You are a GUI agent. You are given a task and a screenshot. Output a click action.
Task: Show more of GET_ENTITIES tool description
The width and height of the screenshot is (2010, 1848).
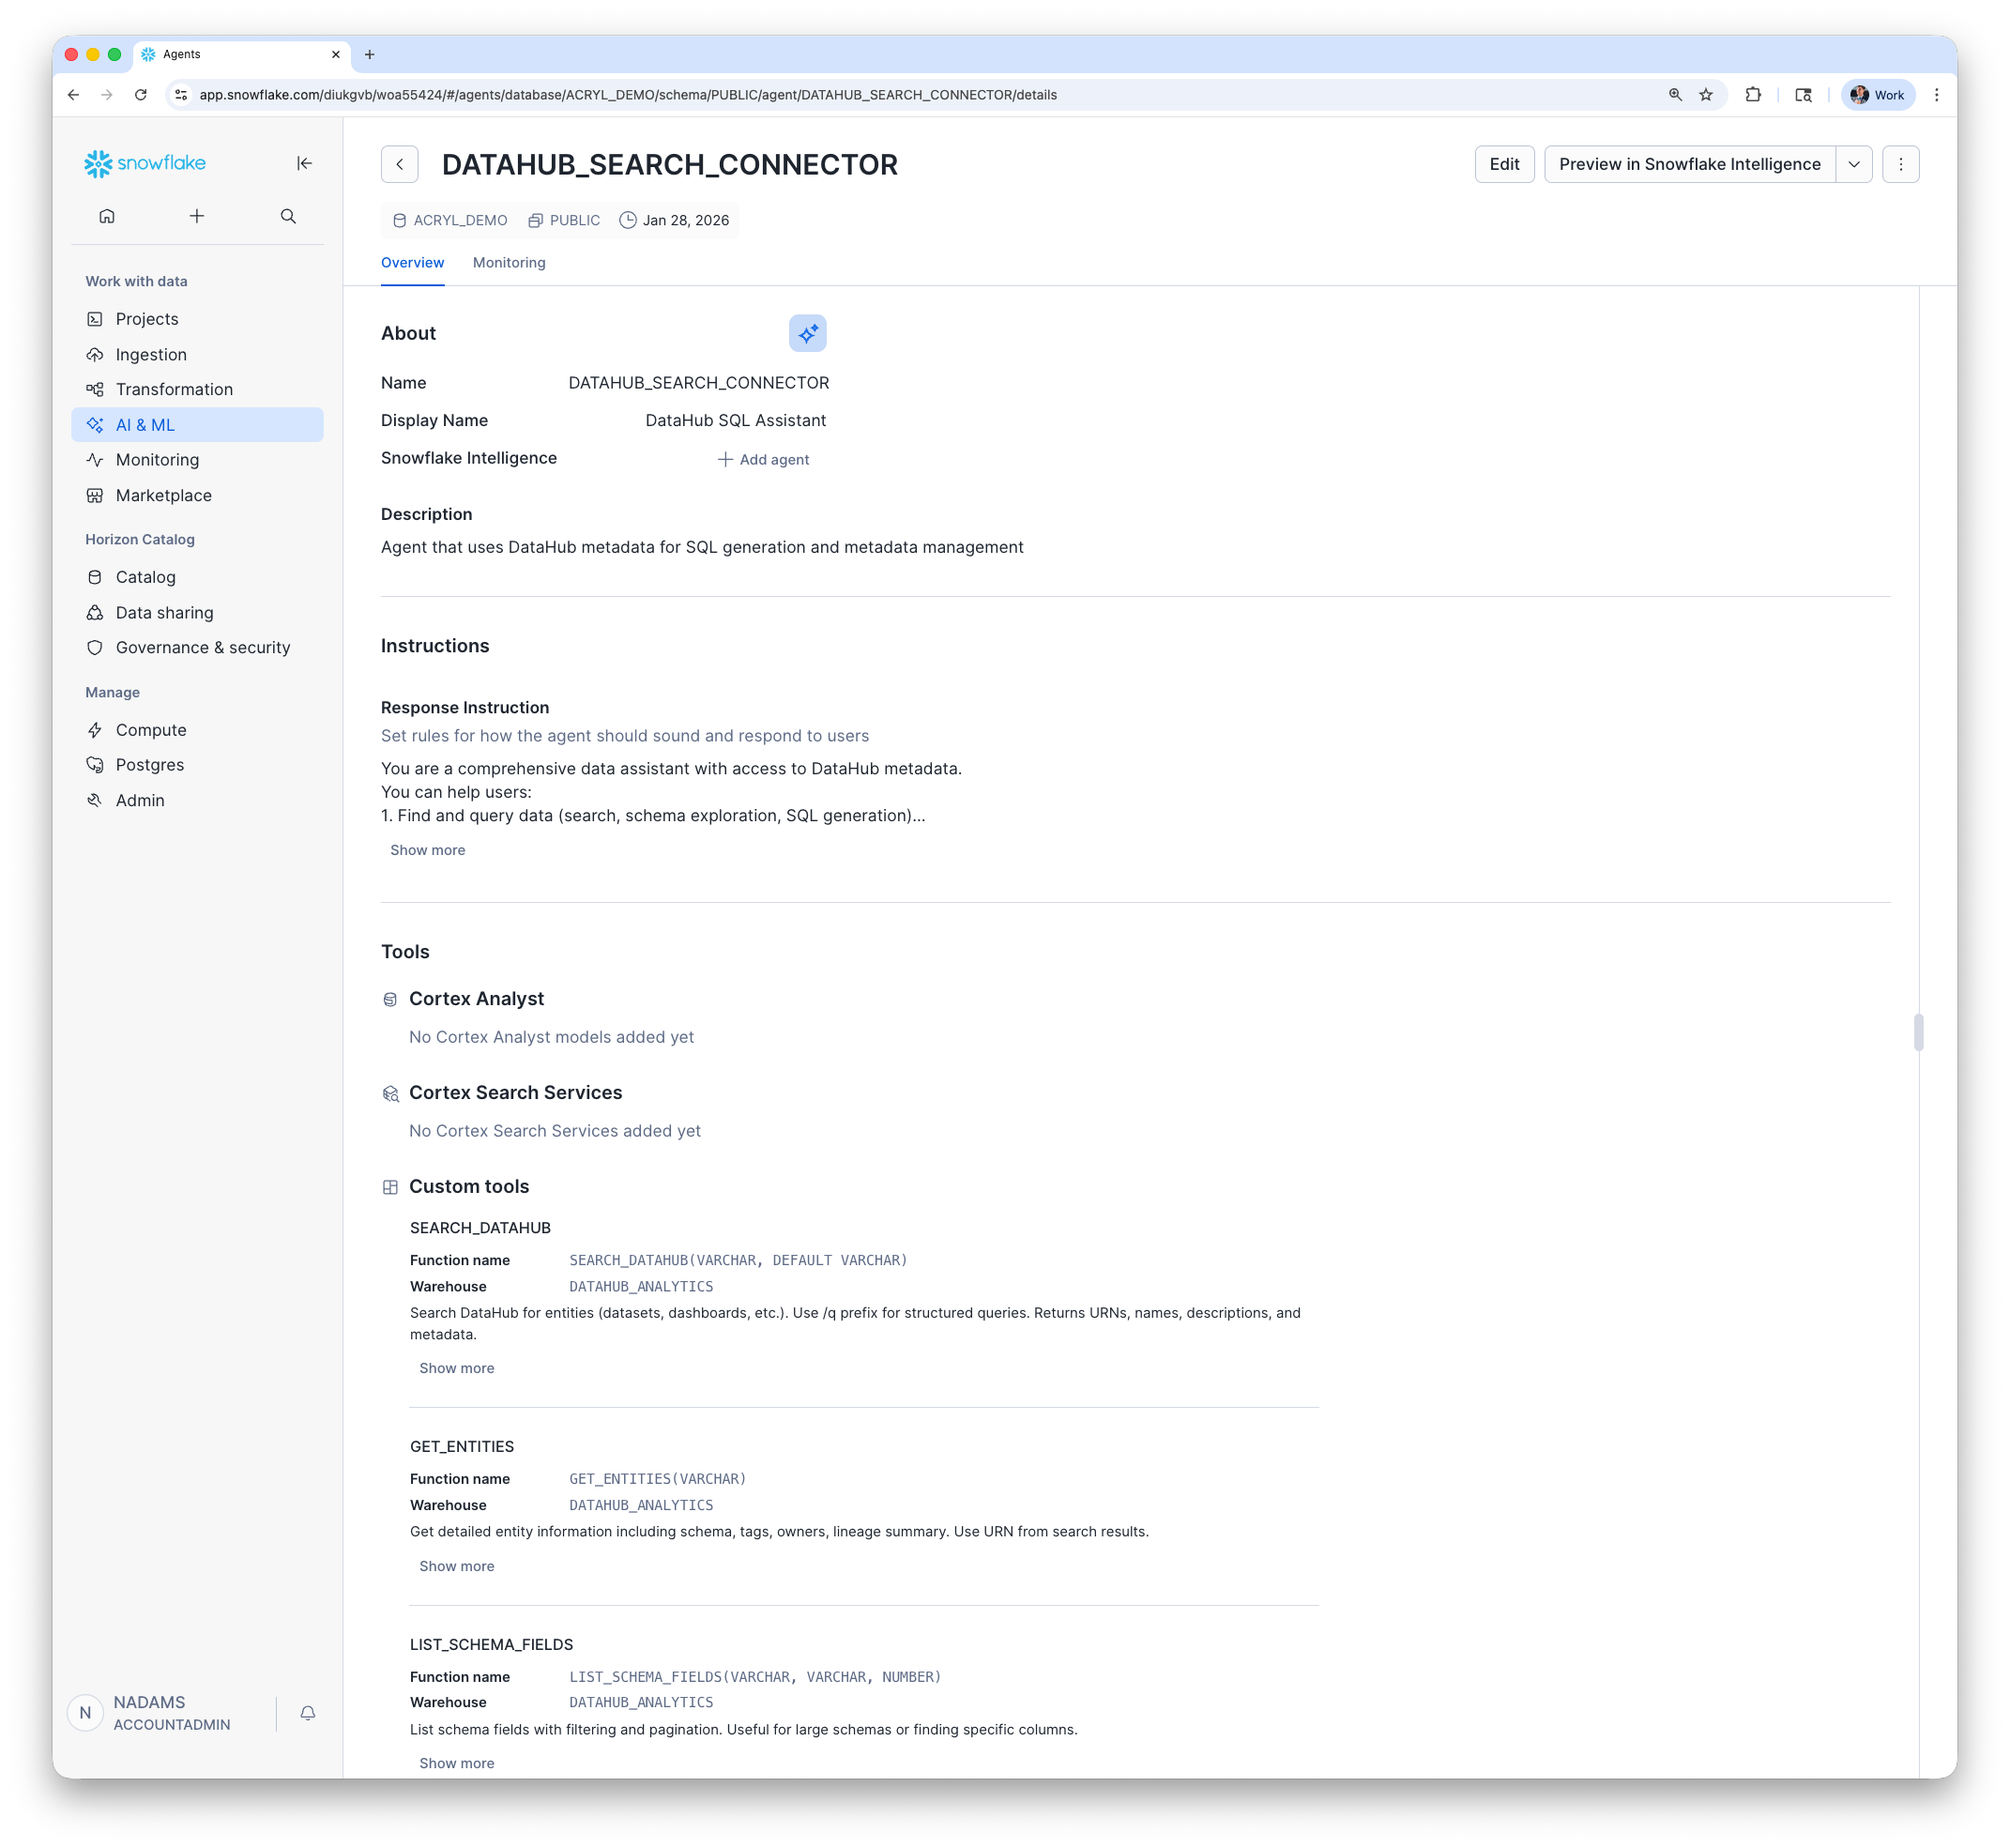click(x=456, y=1566)
